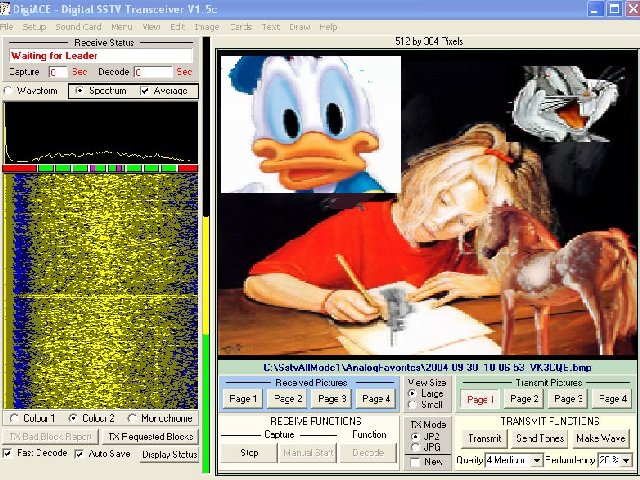
Task: Click the bitmap file path text
Action: point(427,367)
